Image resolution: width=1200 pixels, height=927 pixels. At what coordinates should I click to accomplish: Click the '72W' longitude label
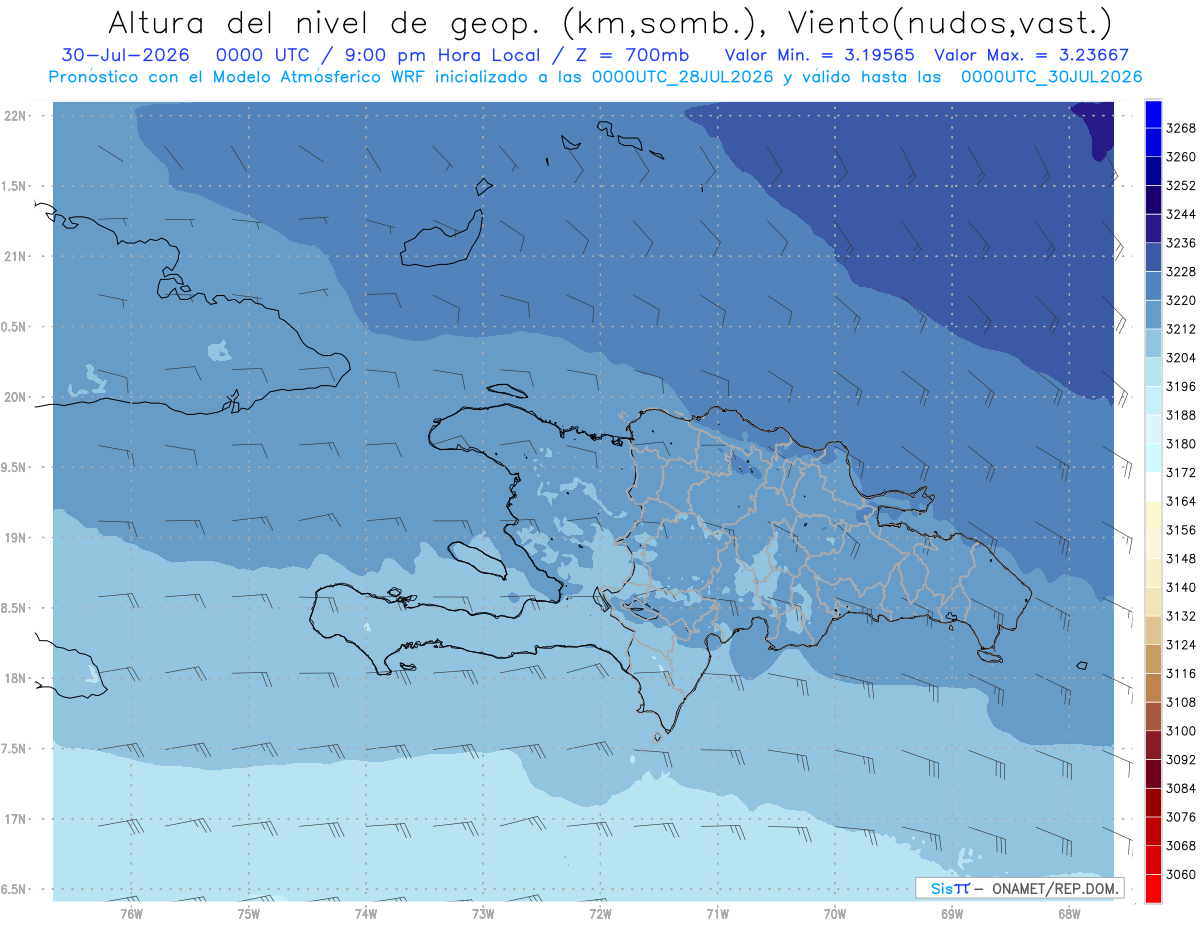[600, 913]
